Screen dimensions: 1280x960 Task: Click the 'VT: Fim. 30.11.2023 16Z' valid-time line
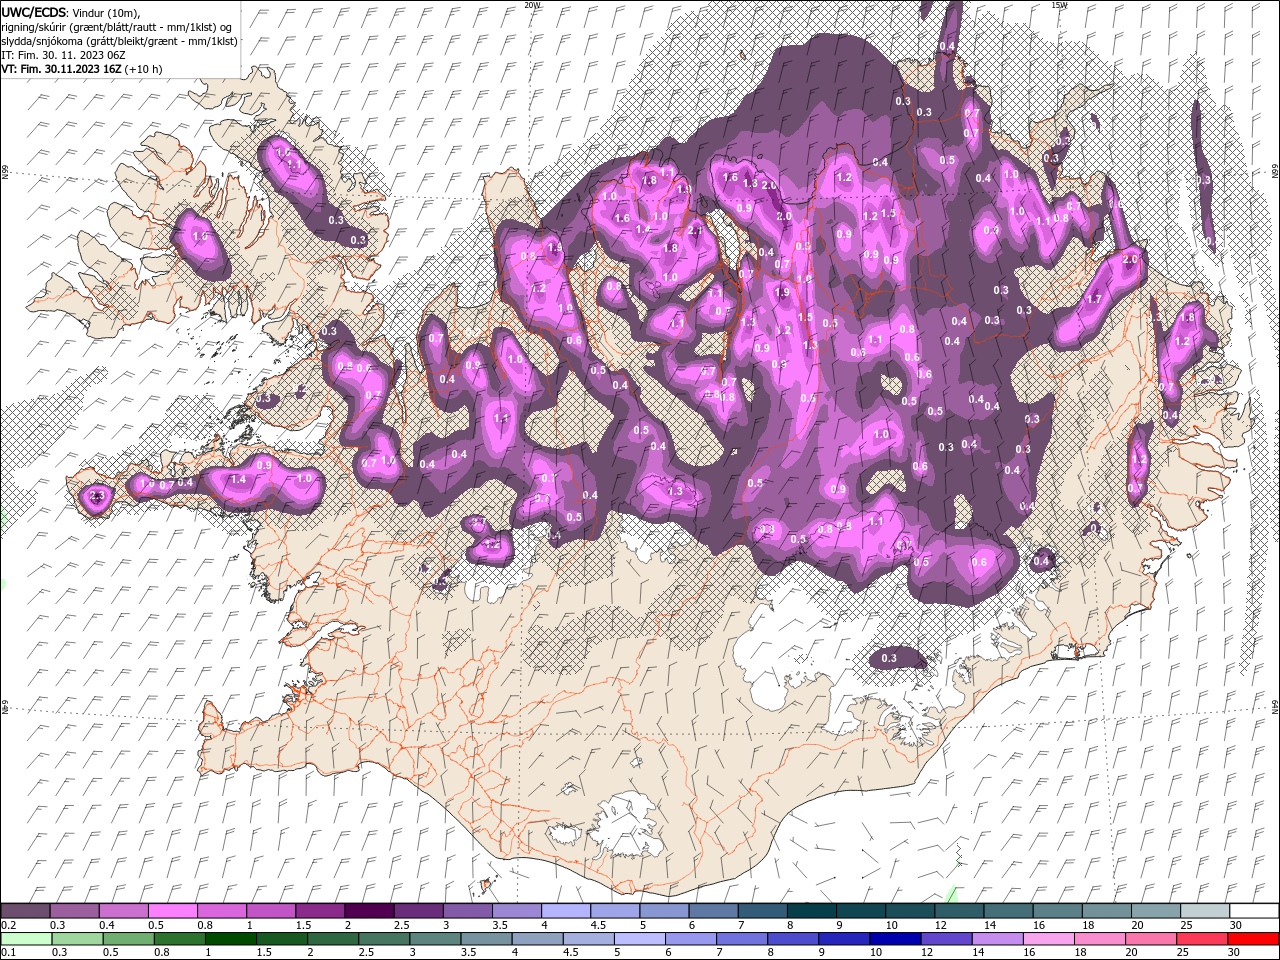82,69
